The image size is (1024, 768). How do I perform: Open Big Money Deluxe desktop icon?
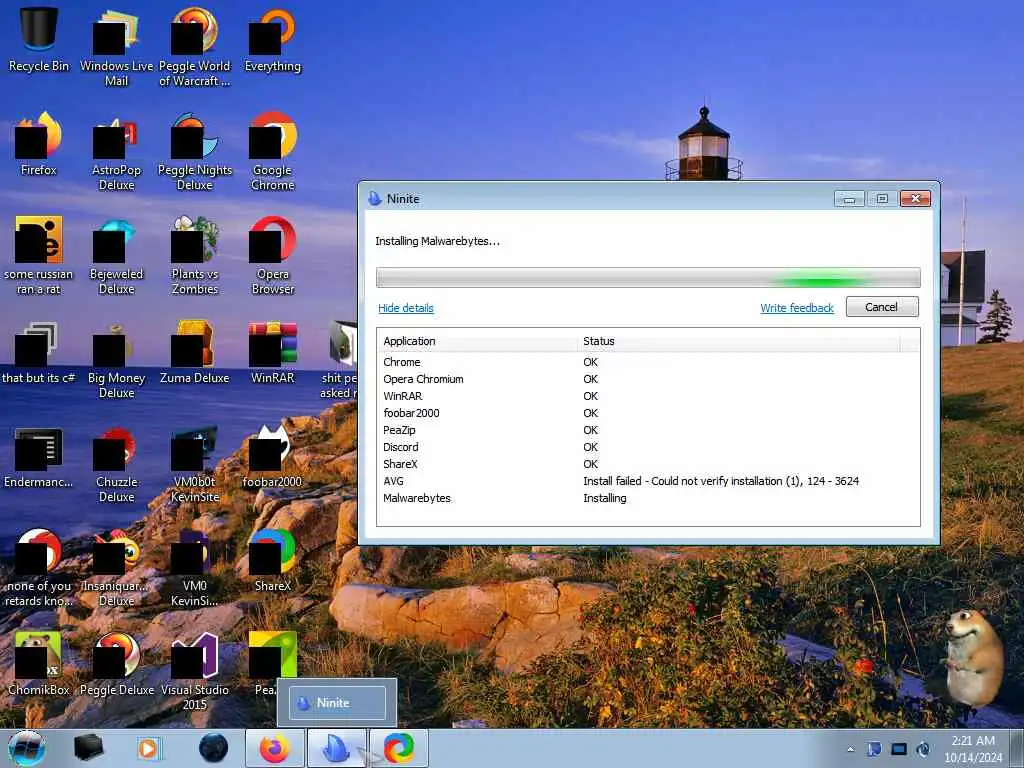point(116,360)
